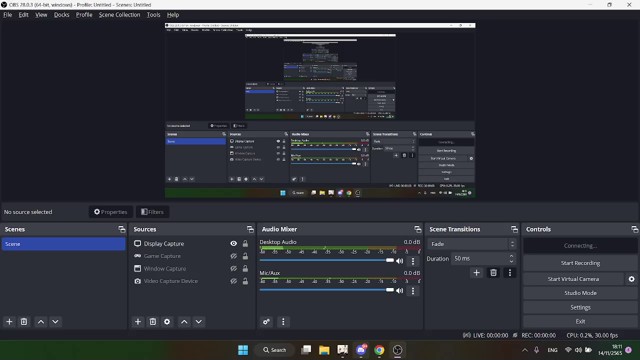The height and width of the screenshot is (360, 640).
Task: Open source properties gear in Sources toolbar
Action: tap(167, 322)
